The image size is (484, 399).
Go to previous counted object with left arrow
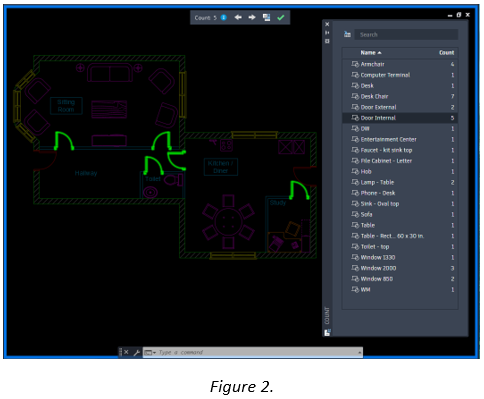[x=238, y=17]
